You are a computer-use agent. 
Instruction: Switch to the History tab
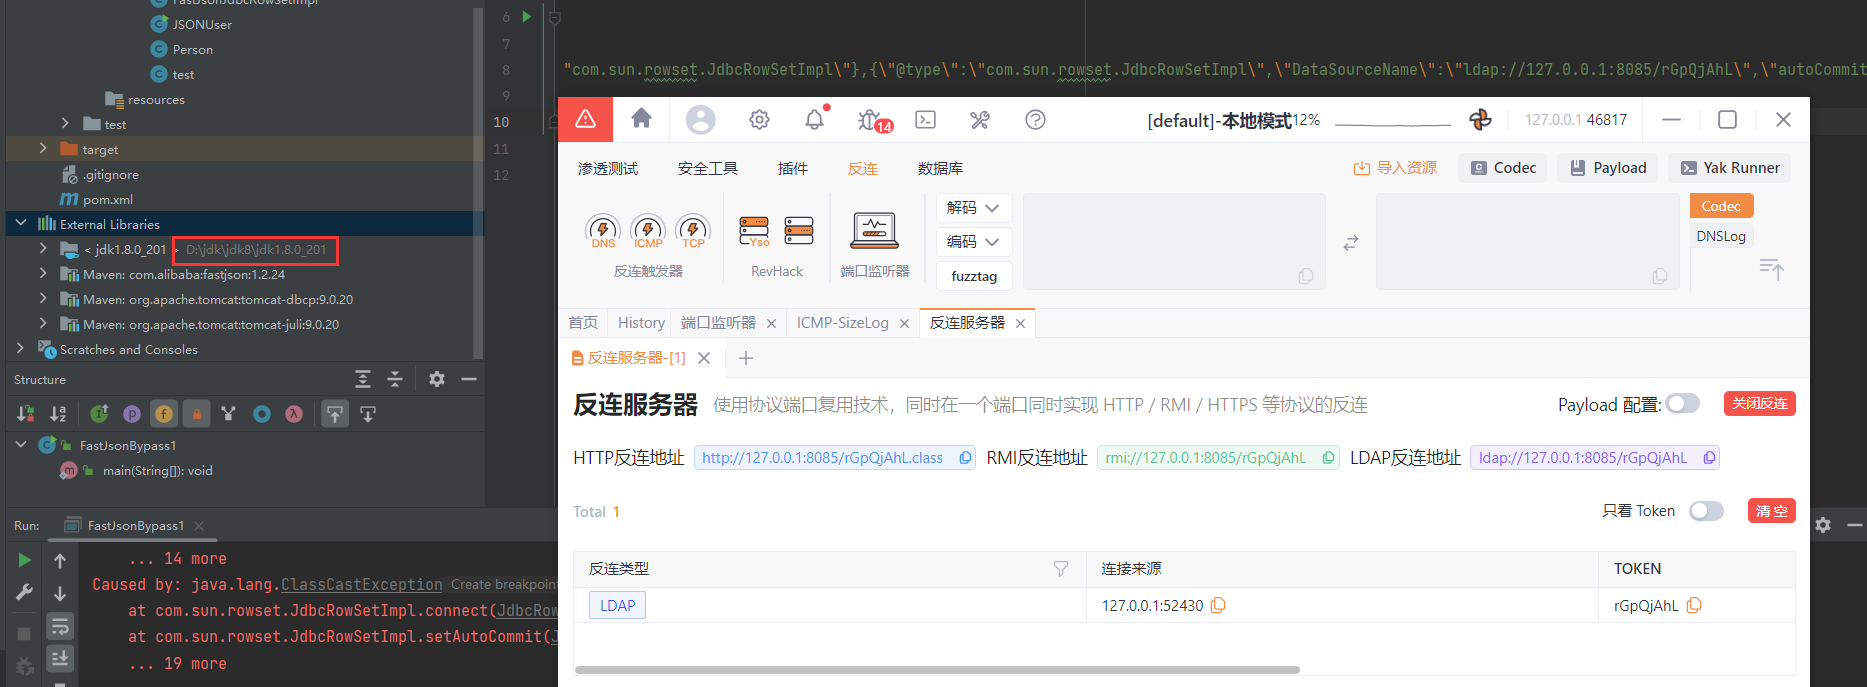[641, 323]
